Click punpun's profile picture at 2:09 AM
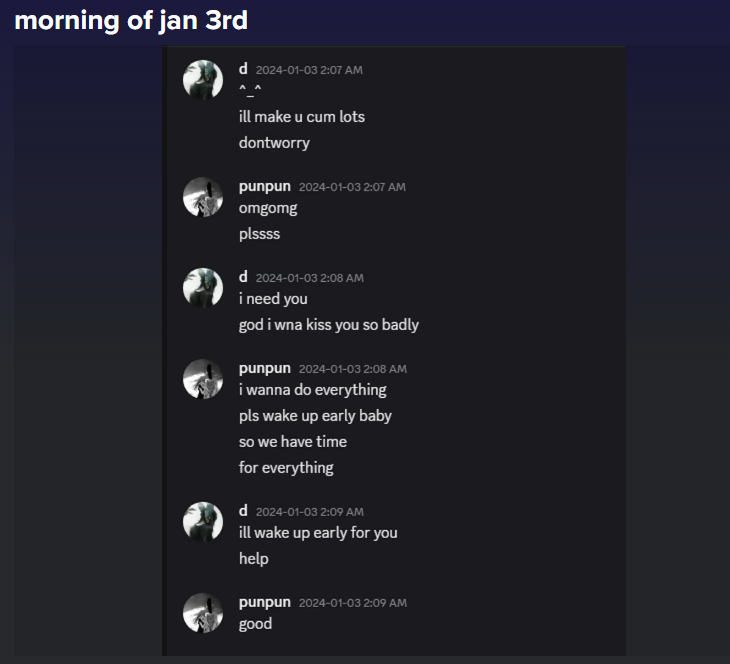730x664 pixels. [x=203, y=613]
